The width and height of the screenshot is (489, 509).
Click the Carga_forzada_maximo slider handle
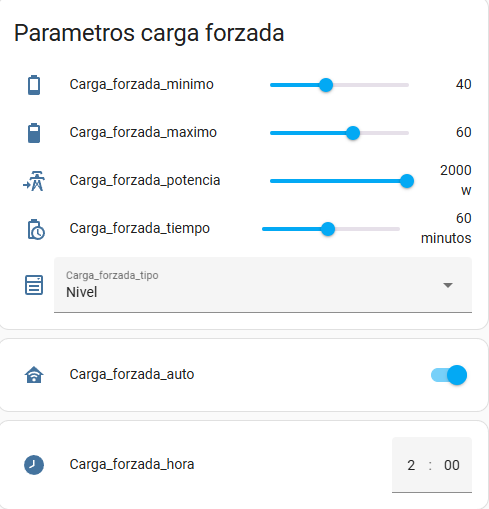click(353, 133)
